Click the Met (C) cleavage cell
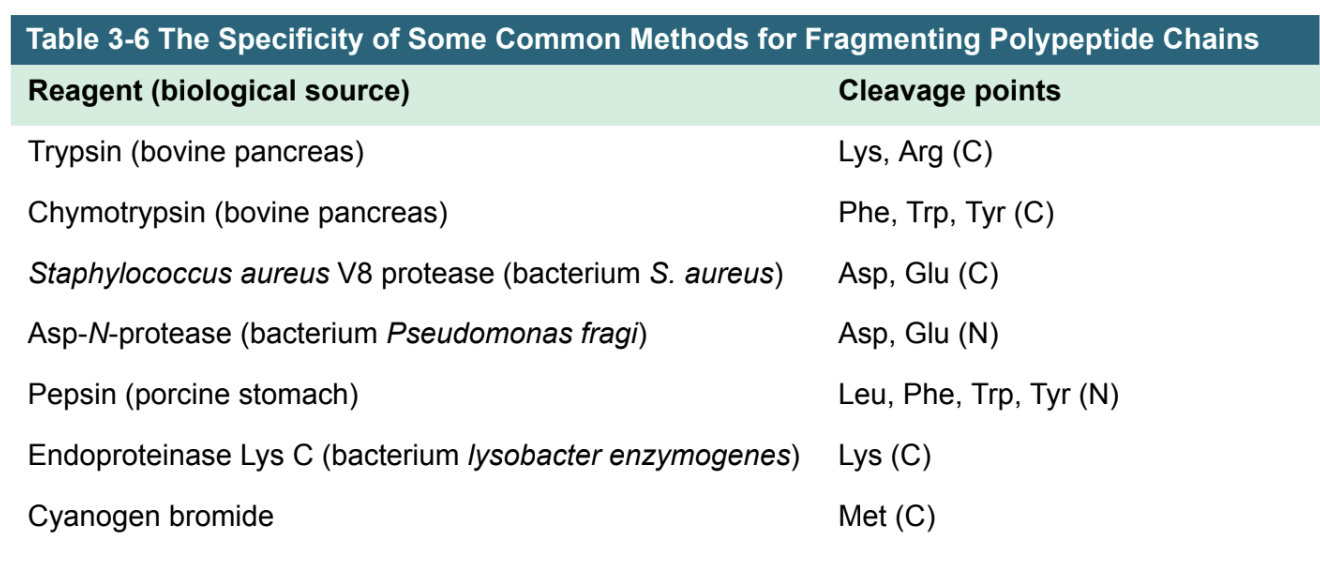Image resolution: width=1320 pixels, height=566 pixels. (x=886, y=516)
